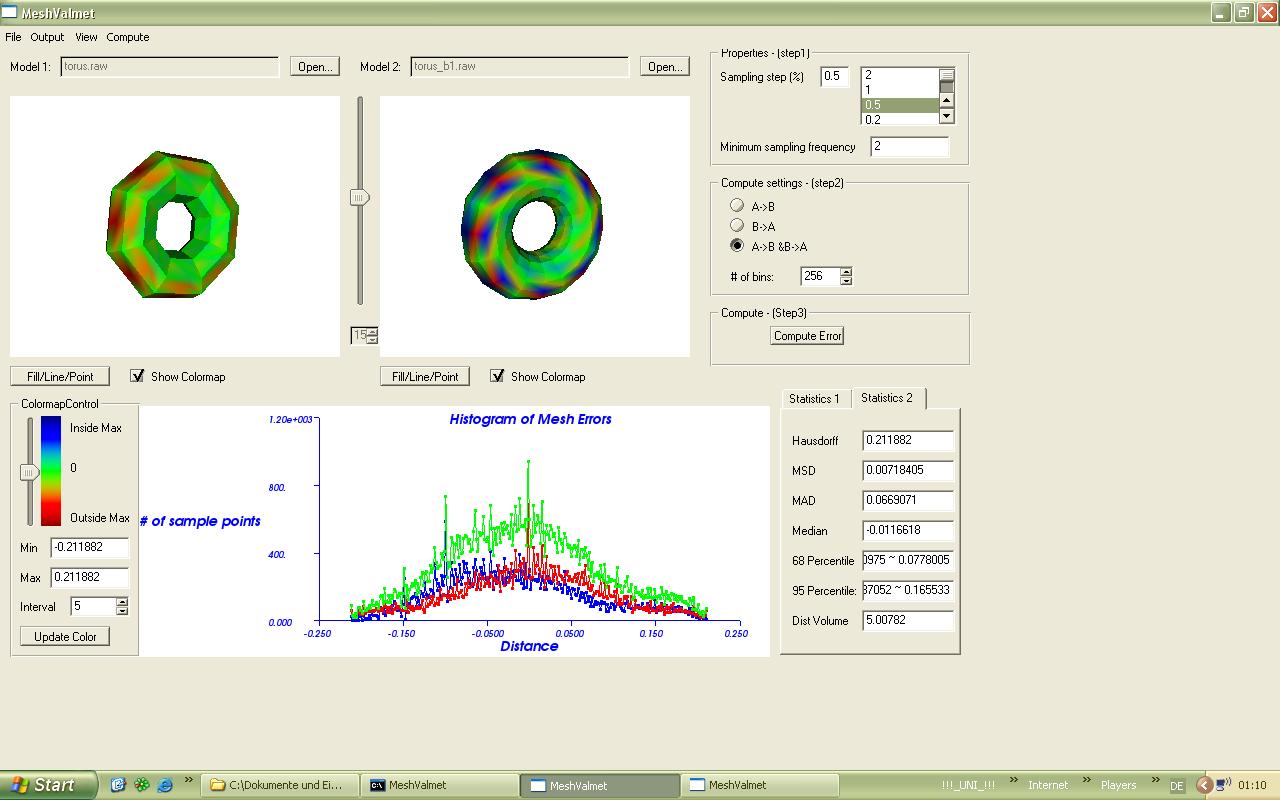1280x800 pixels.
Task: Click the Update Color button
Action: (65, 636)
